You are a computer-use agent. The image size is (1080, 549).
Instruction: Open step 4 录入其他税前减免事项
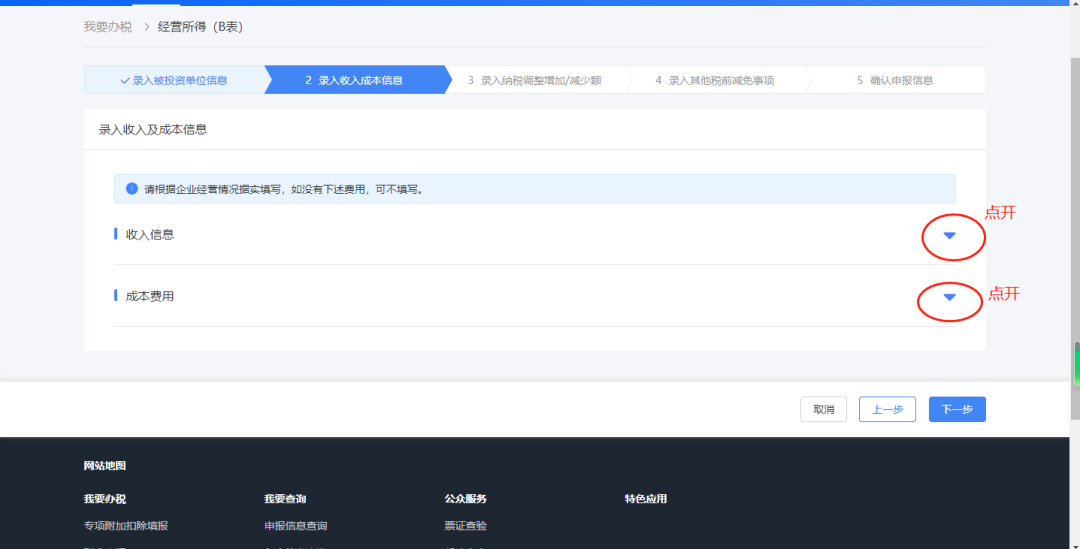click(x=714, y=80)
